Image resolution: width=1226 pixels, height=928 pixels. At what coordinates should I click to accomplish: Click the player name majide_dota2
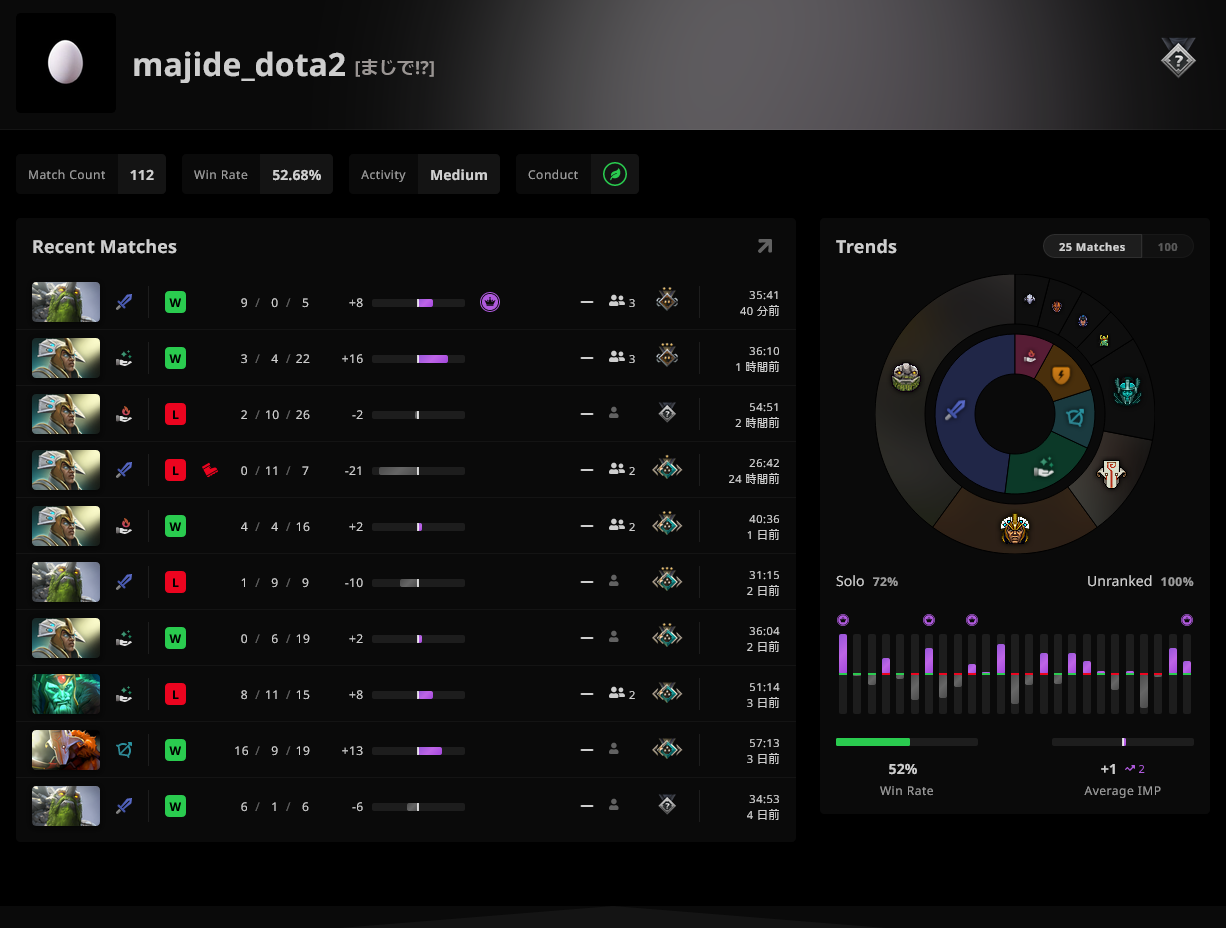pos(239,65)
